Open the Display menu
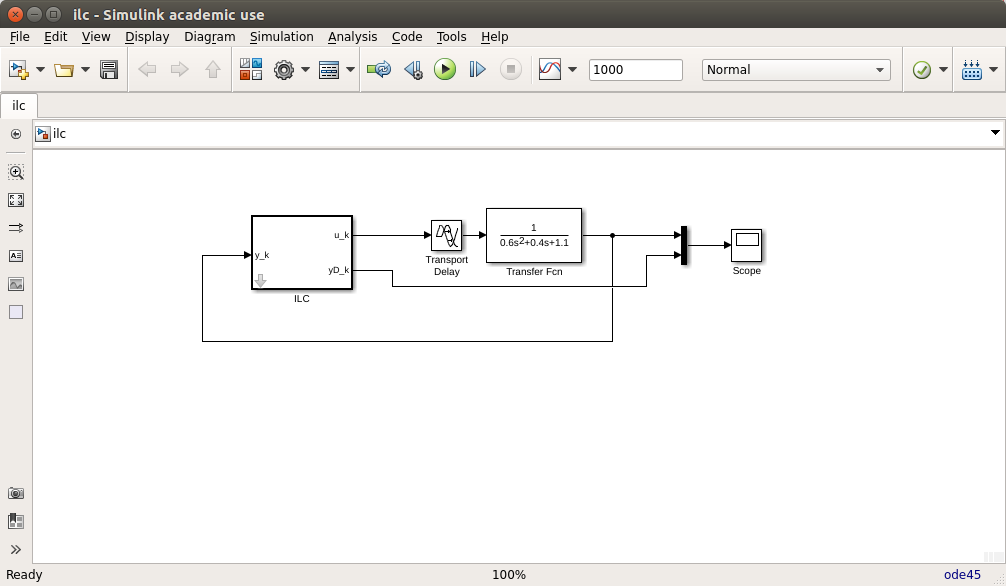Screen dimensions: 1006x586 pyautogui.click(x=147, y=37)
